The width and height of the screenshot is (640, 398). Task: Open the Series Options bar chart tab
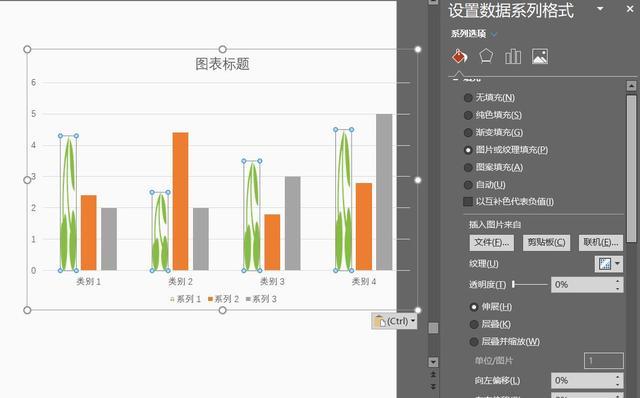tap(513, 56)
